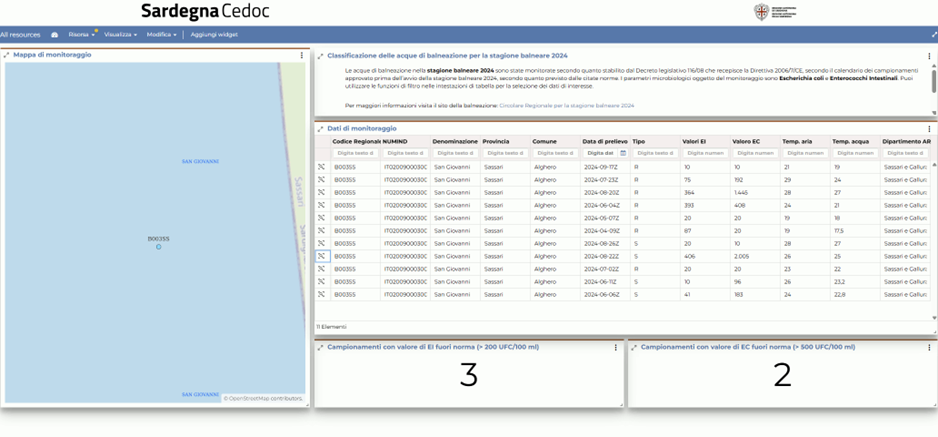Expand the Modifica dropdown menu
The height and width of the screenshot is (437, 938).
tap(161, 35)
